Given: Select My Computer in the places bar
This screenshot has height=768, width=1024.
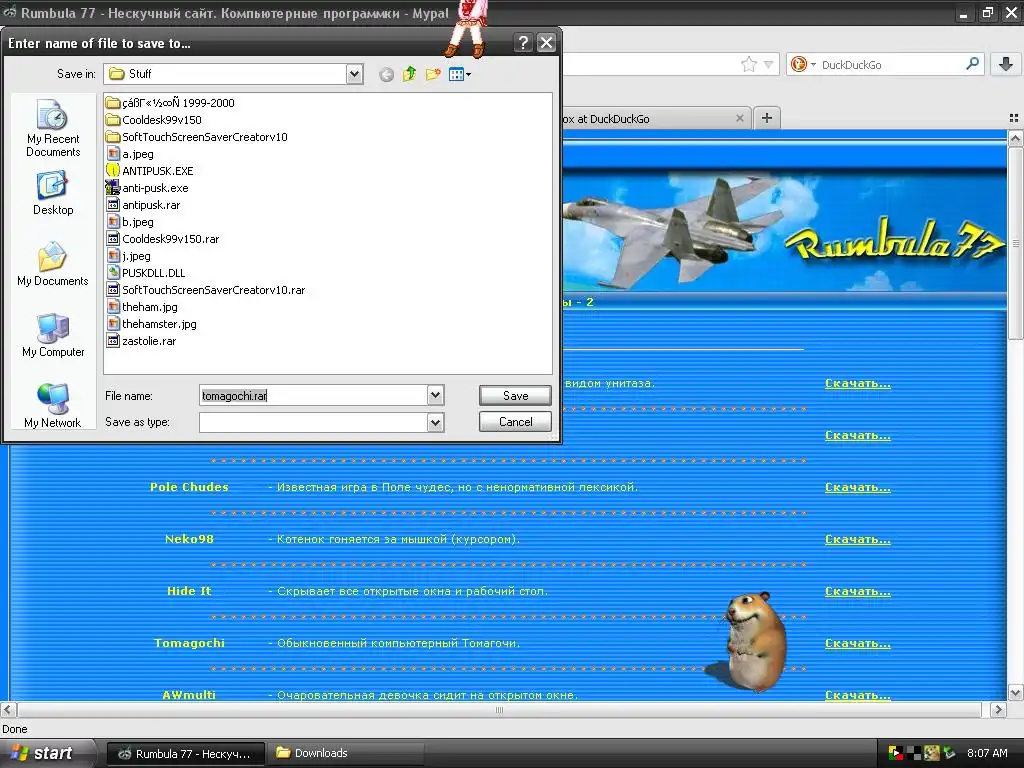Looking at the screenshot, I should click(x=53, y=335).
